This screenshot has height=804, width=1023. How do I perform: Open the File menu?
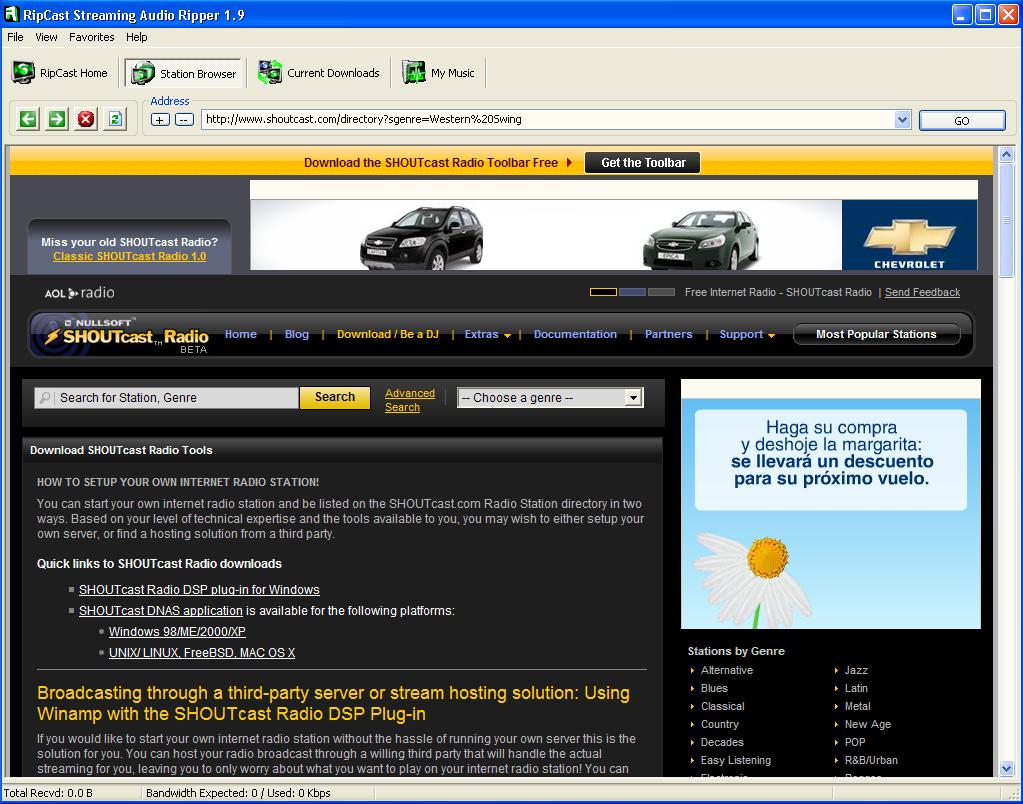pos(15,37)
